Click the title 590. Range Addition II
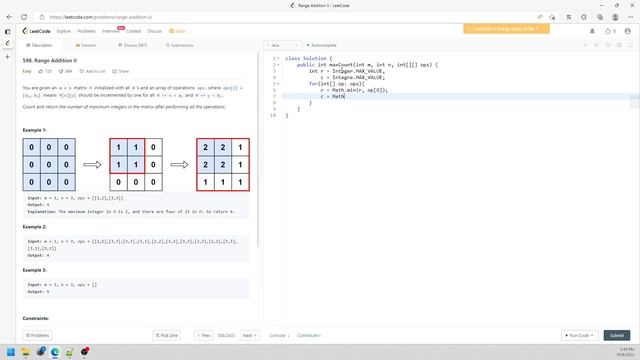The image size is (640, 360). tap(50, 60)
